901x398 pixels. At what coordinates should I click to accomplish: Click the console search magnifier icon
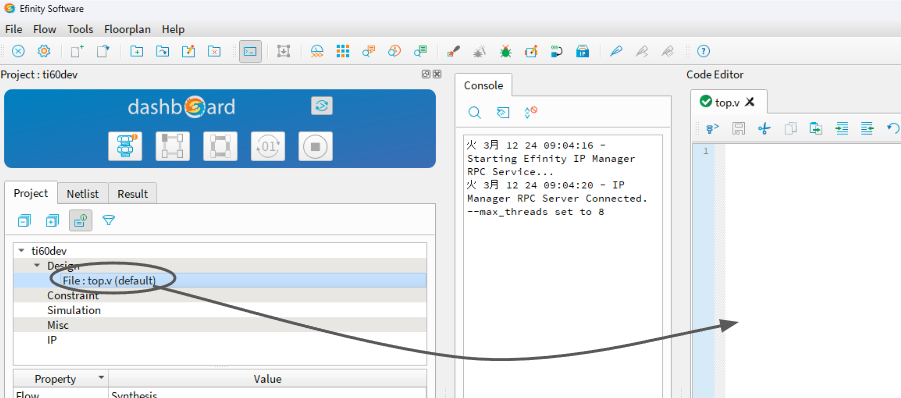tap(475, 113)
